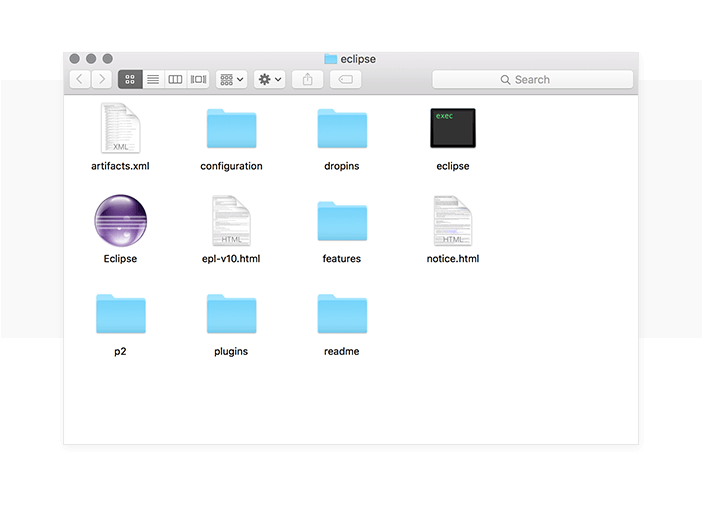Click the 'readme' folder name
Screen dimensions: 702x506
click(x=342, y=352)
